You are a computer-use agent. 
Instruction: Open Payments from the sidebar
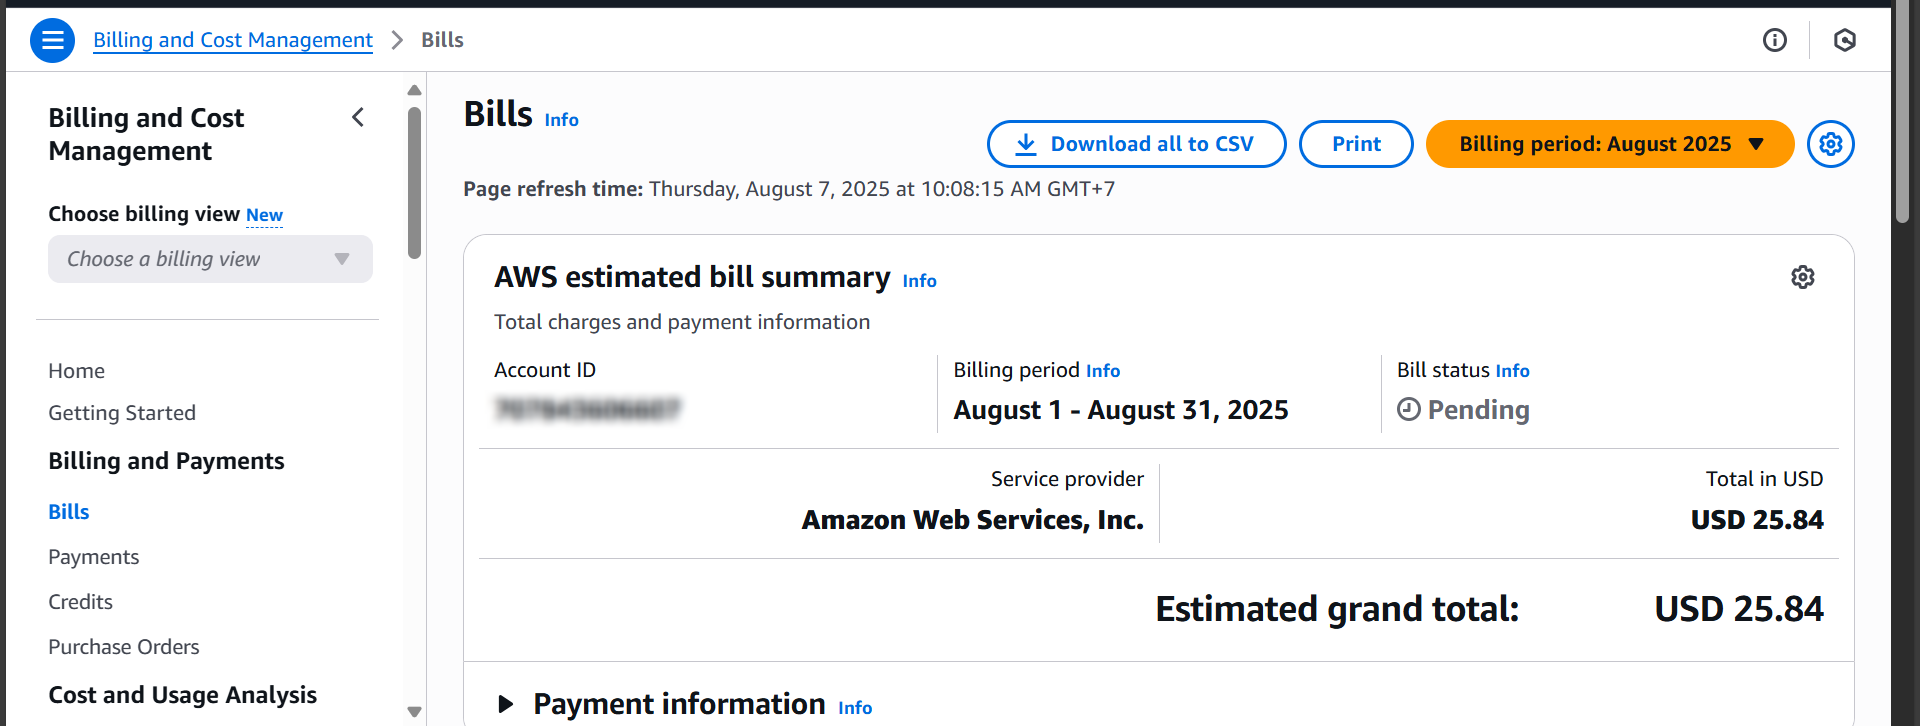tap(94, 556)
